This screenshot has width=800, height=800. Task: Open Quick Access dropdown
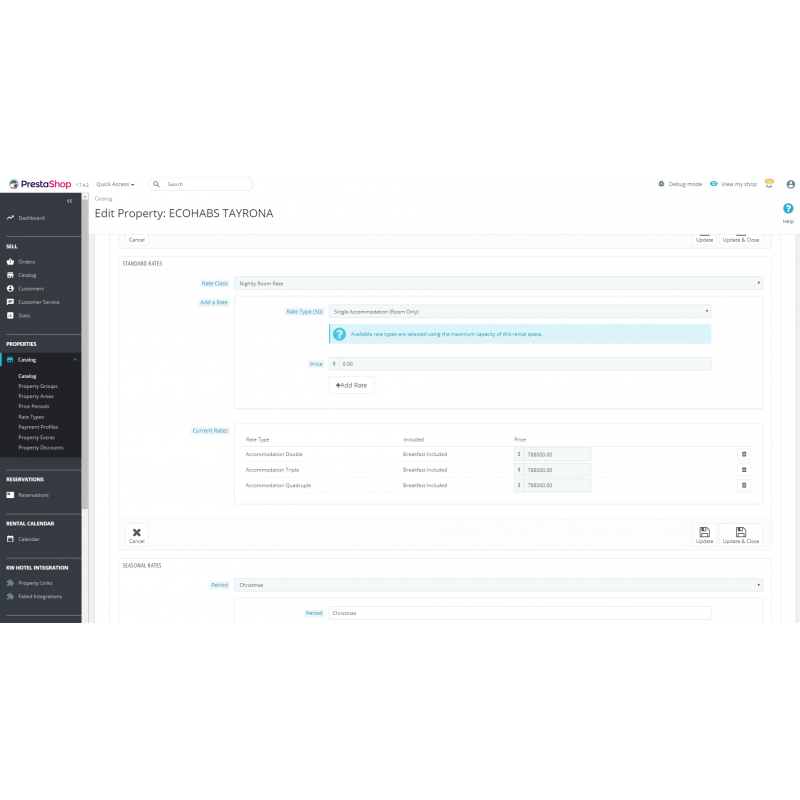[x=115, y=184]
